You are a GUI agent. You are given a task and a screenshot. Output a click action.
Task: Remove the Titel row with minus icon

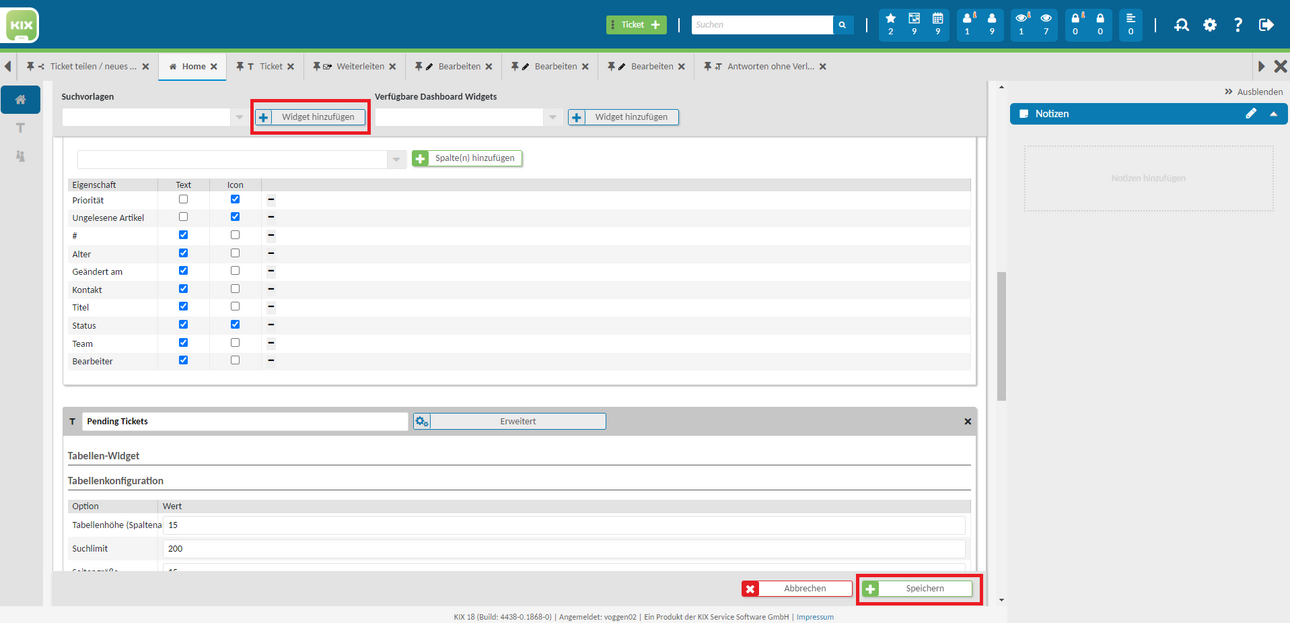270,308
